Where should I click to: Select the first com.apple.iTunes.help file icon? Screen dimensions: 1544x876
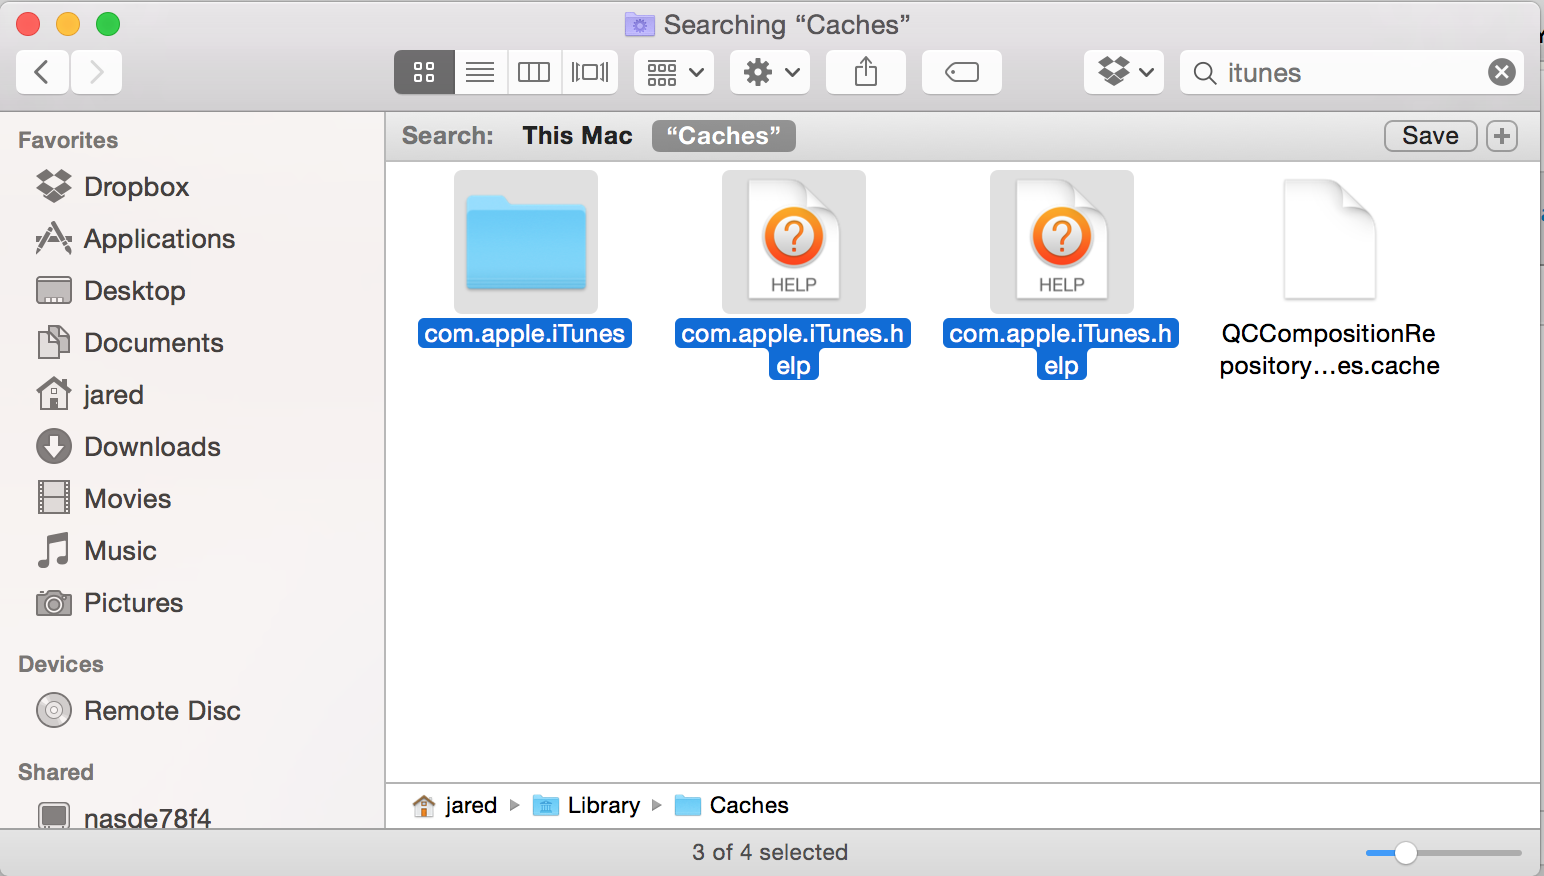[794, 242]
